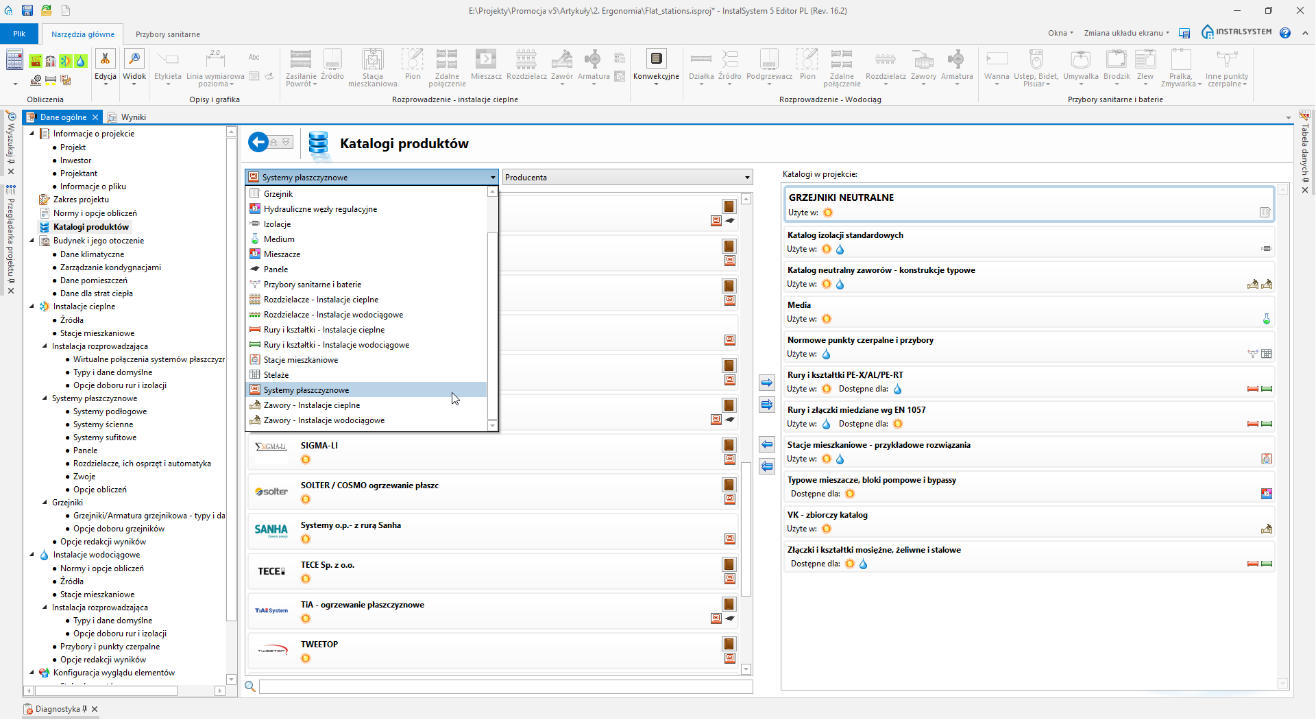Select the Konwekcyjne ribbon icon
Viewport: 1316px width, 720px height.
pos(656,58)
